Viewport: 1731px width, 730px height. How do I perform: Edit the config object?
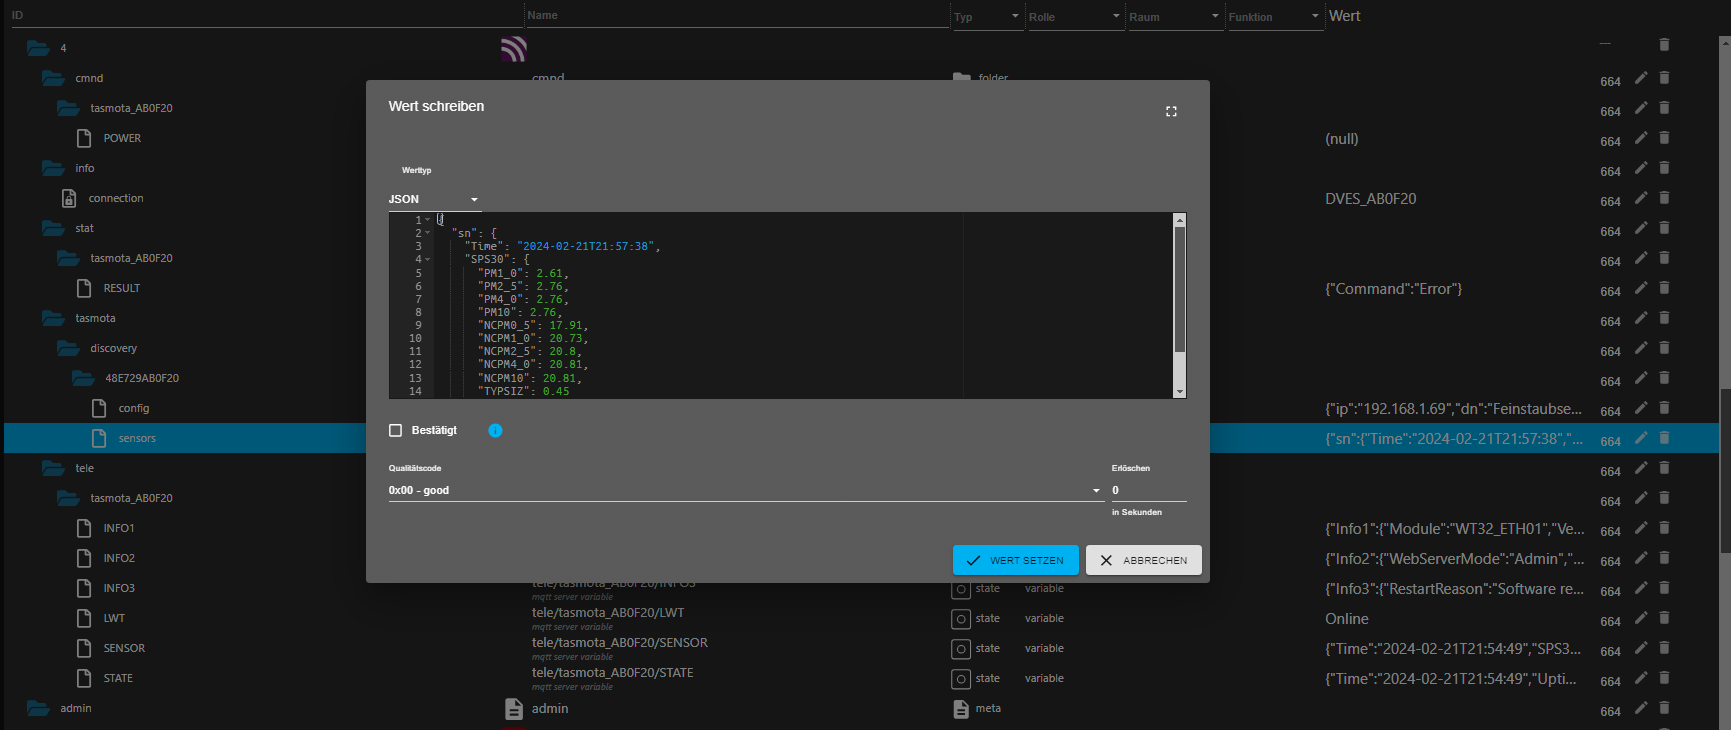[1641, 408]
